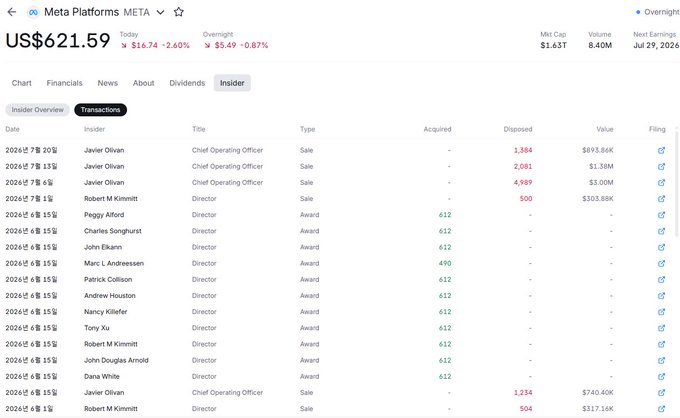Viewport: 680px width, 418px height.
Task: Expand the META ticker dropdown chevron
Action: point(160,13)
